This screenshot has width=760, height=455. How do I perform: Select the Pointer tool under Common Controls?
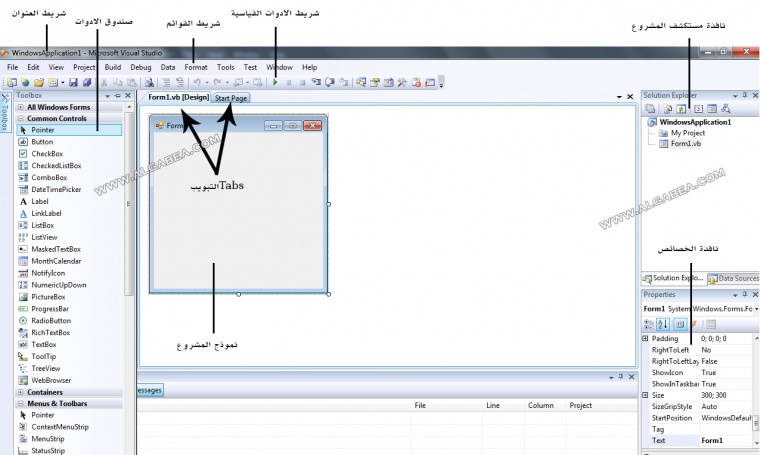click(x=69, y=130)
